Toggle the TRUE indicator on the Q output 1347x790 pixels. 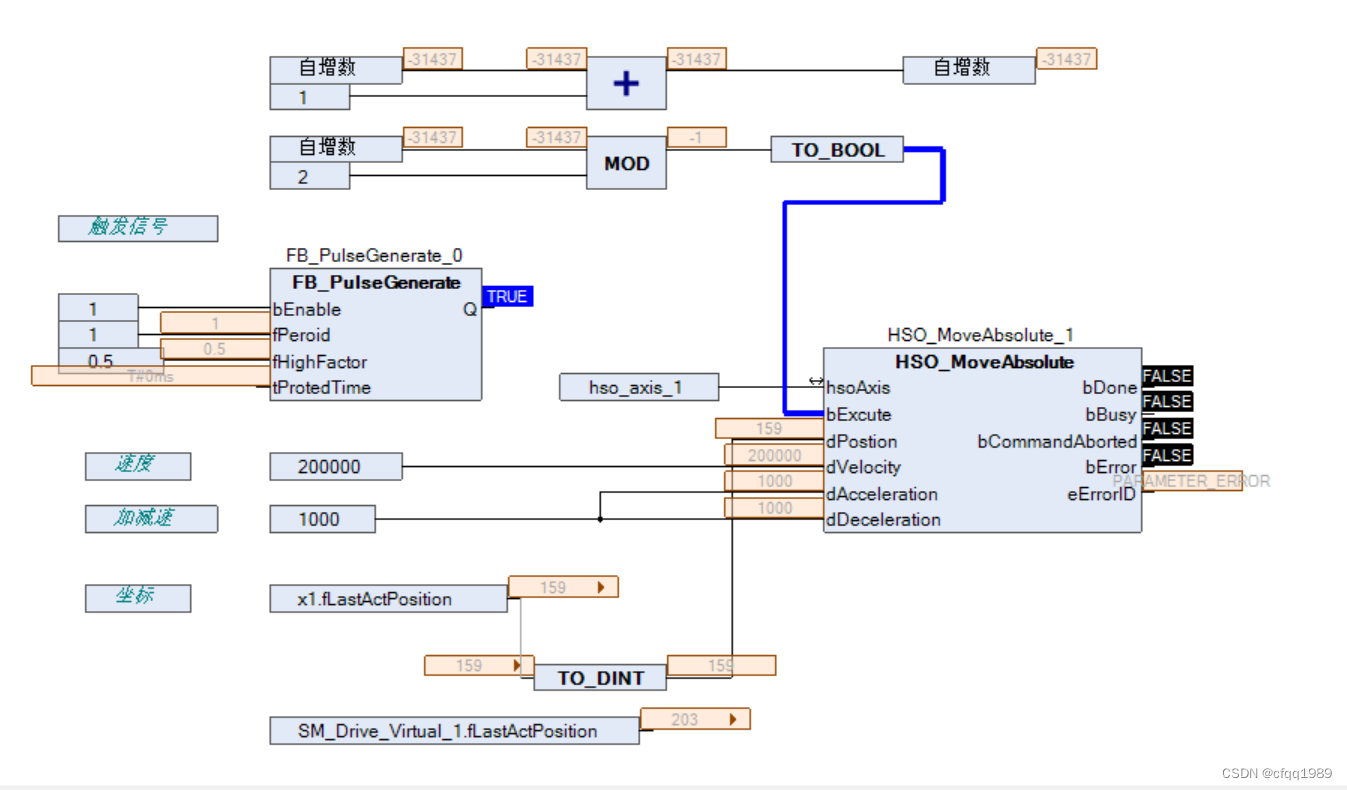pos(507,296)
